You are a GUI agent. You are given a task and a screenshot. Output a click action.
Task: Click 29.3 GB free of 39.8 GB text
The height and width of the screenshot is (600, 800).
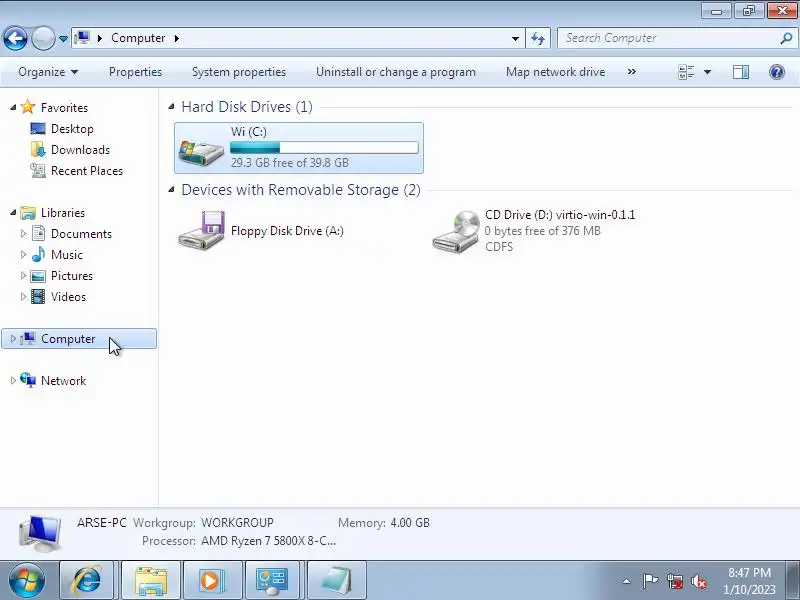click(290, 163)
